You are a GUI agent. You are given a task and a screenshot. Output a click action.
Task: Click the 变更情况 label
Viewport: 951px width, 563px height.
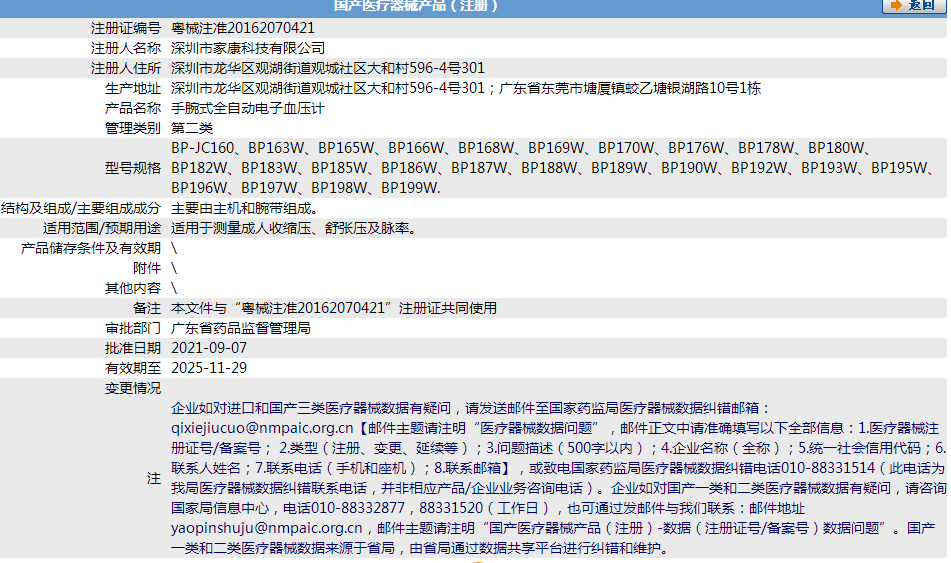coord(133,388)
